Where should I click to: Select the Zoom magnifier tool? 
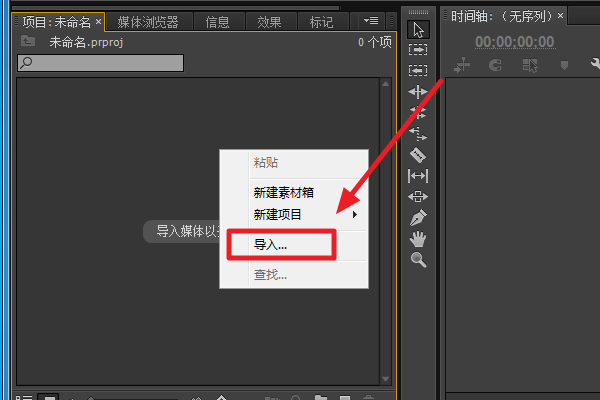(418, 260)
